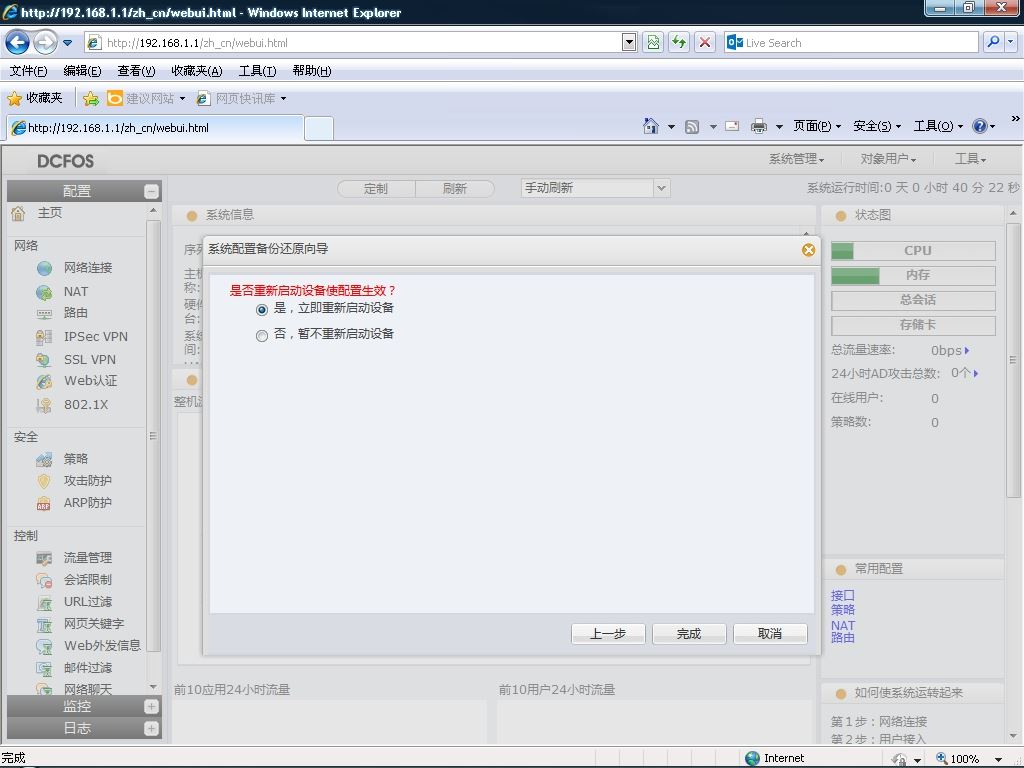Image resolution: width=1024 pixels, height=768 pixels.
Task: Click the IE stop loading icon
Action: click(x=705, y=42)
